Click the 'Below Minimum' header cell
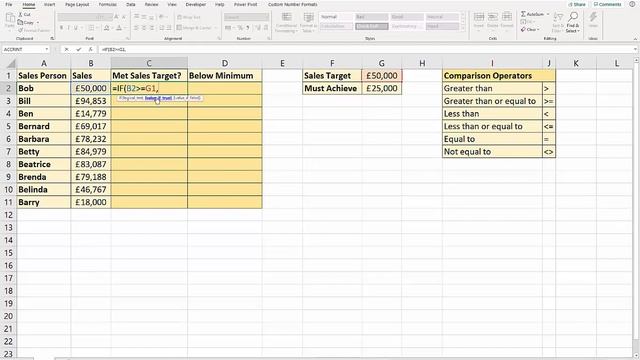Viewport: 640px width, 360px height. [224, 76]
